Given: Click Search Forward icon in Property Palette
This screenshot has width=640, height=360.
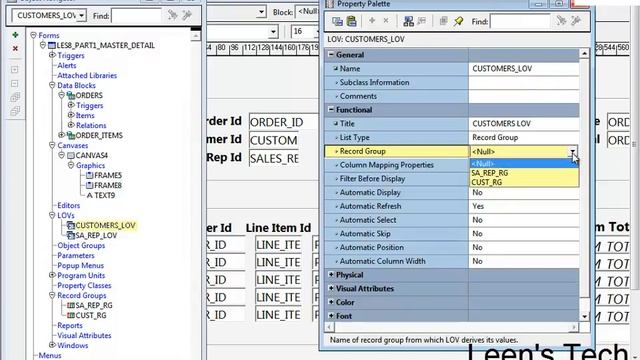Looking at the screenshot, I should 562,20.
